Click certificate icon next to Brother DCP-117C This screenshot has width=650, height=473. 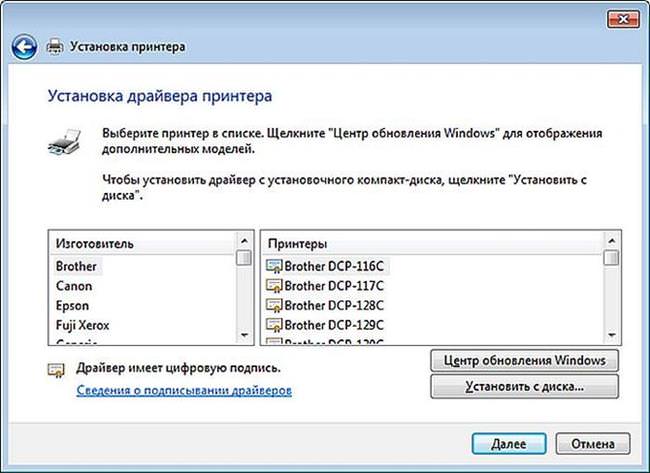click(x=274, y=286)
